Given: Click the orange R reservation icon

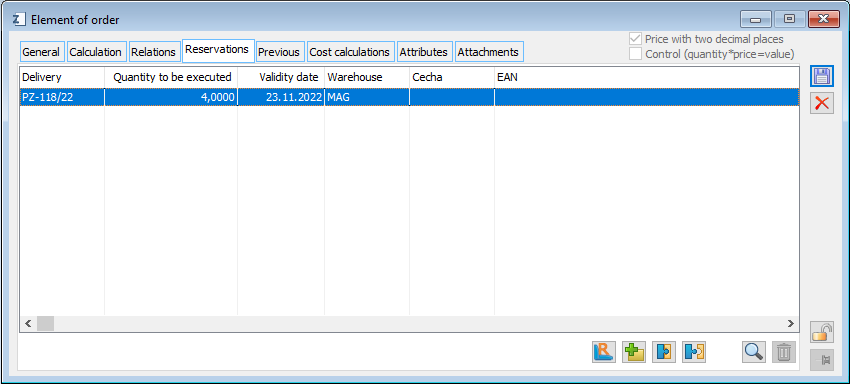Looking at the screenshot, I should point(604,351).
